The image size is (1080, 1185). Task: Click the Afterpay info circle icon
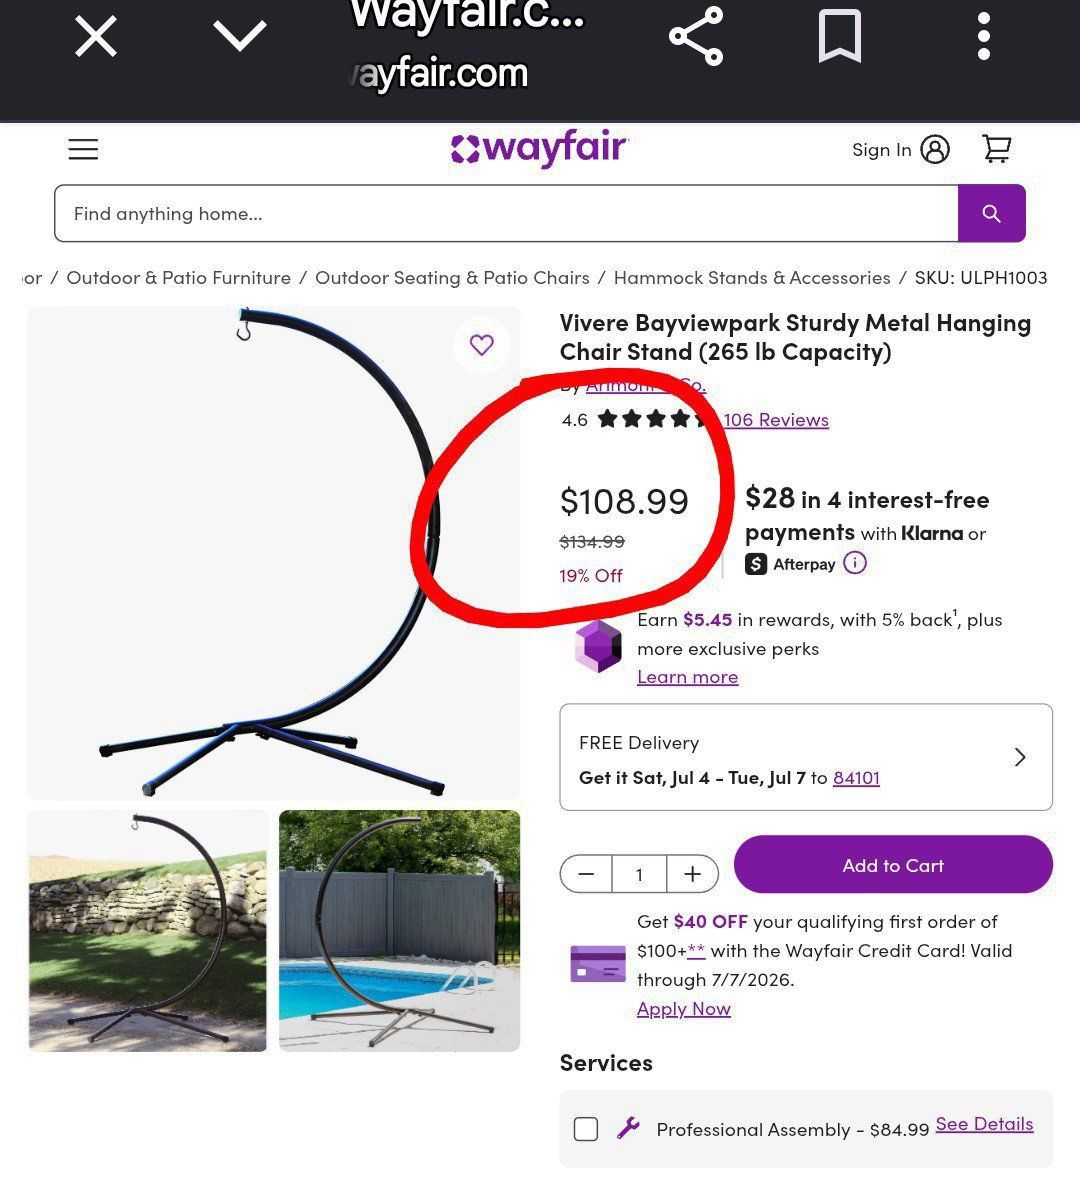[x=855, y=563]
